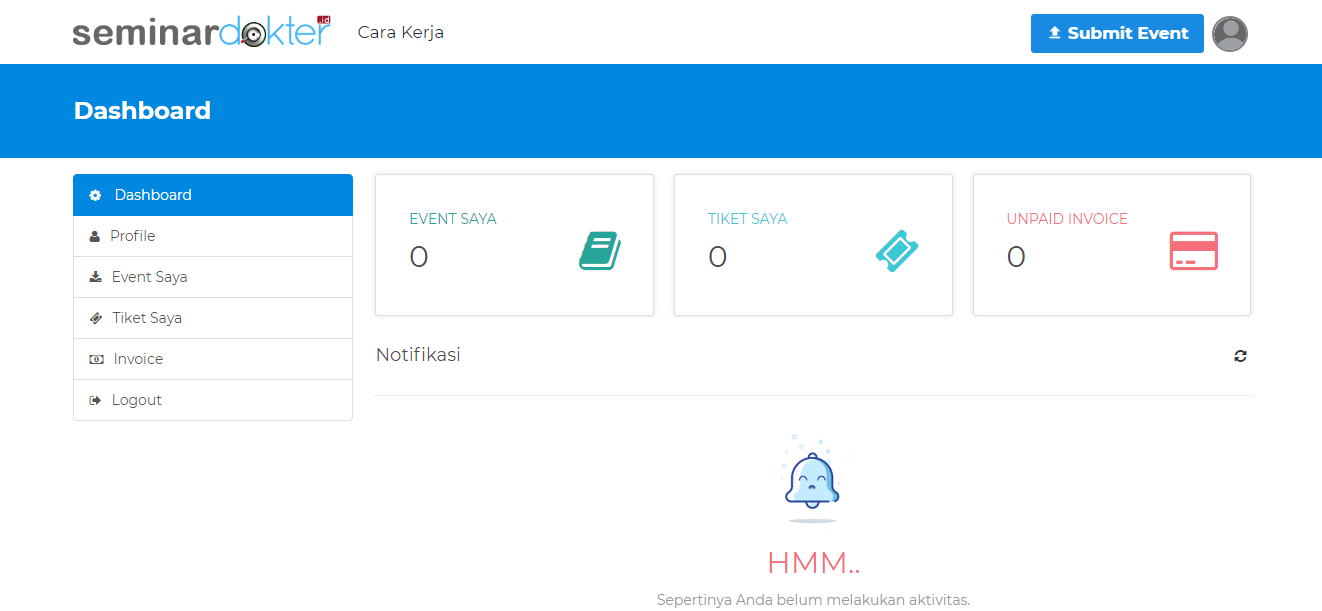Refresh notifications using the reload icon
Image resolution: width=1322 pixels, height=611 pixels.
click(x=1240, y=356)
